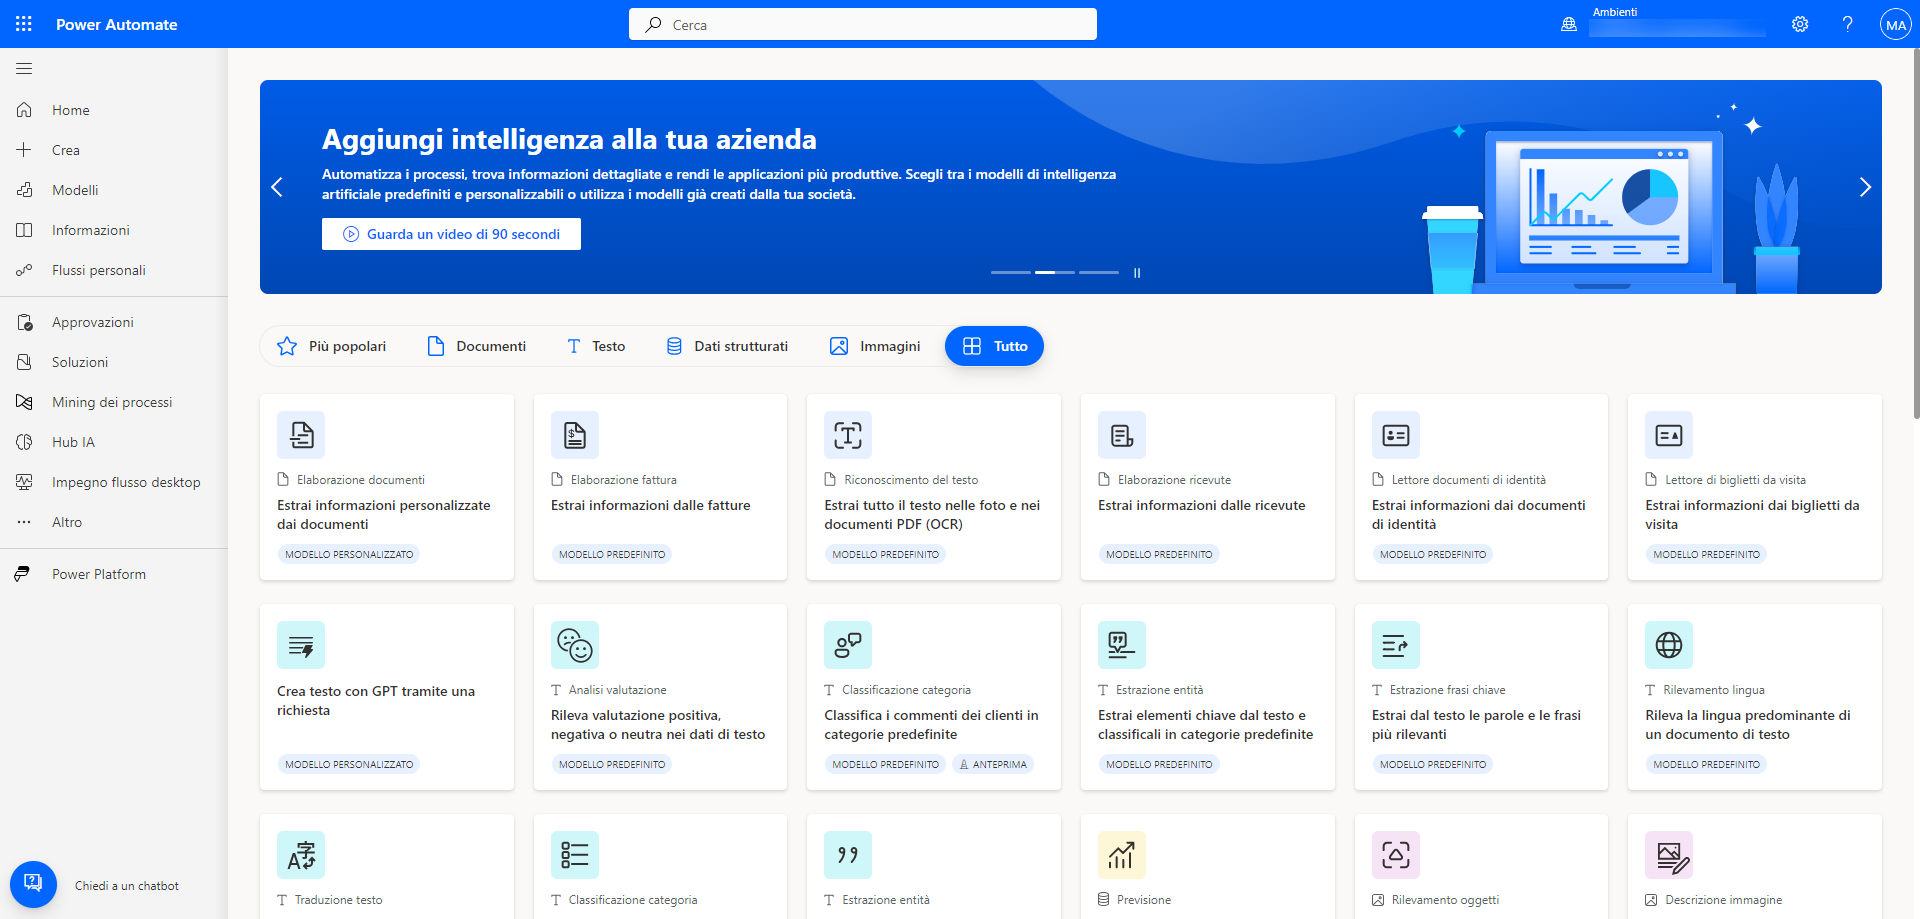
Task: Click the Estrazione entità quotes icon
Action: tap(848, 855)
